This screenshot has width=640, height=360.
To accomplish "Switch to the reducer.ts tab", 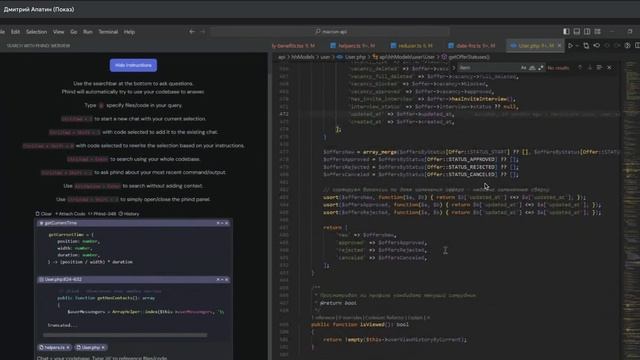I will pos(411,46).
